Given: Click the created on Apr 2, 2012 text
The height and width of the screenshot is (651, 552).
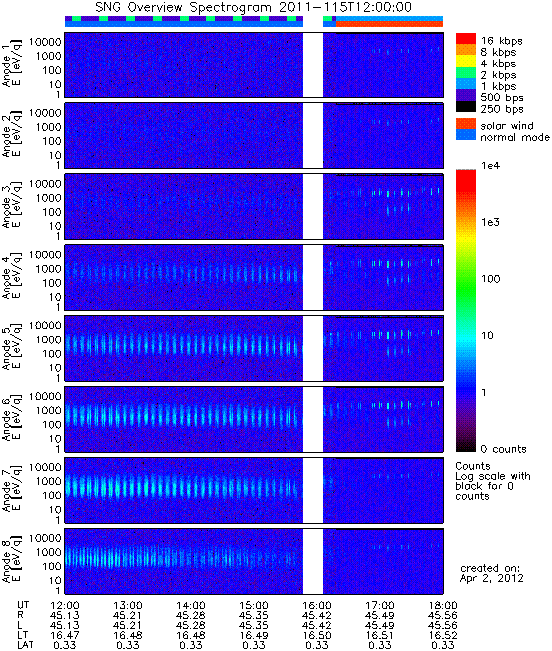Looking at the screenshot, I should point(492,573).
